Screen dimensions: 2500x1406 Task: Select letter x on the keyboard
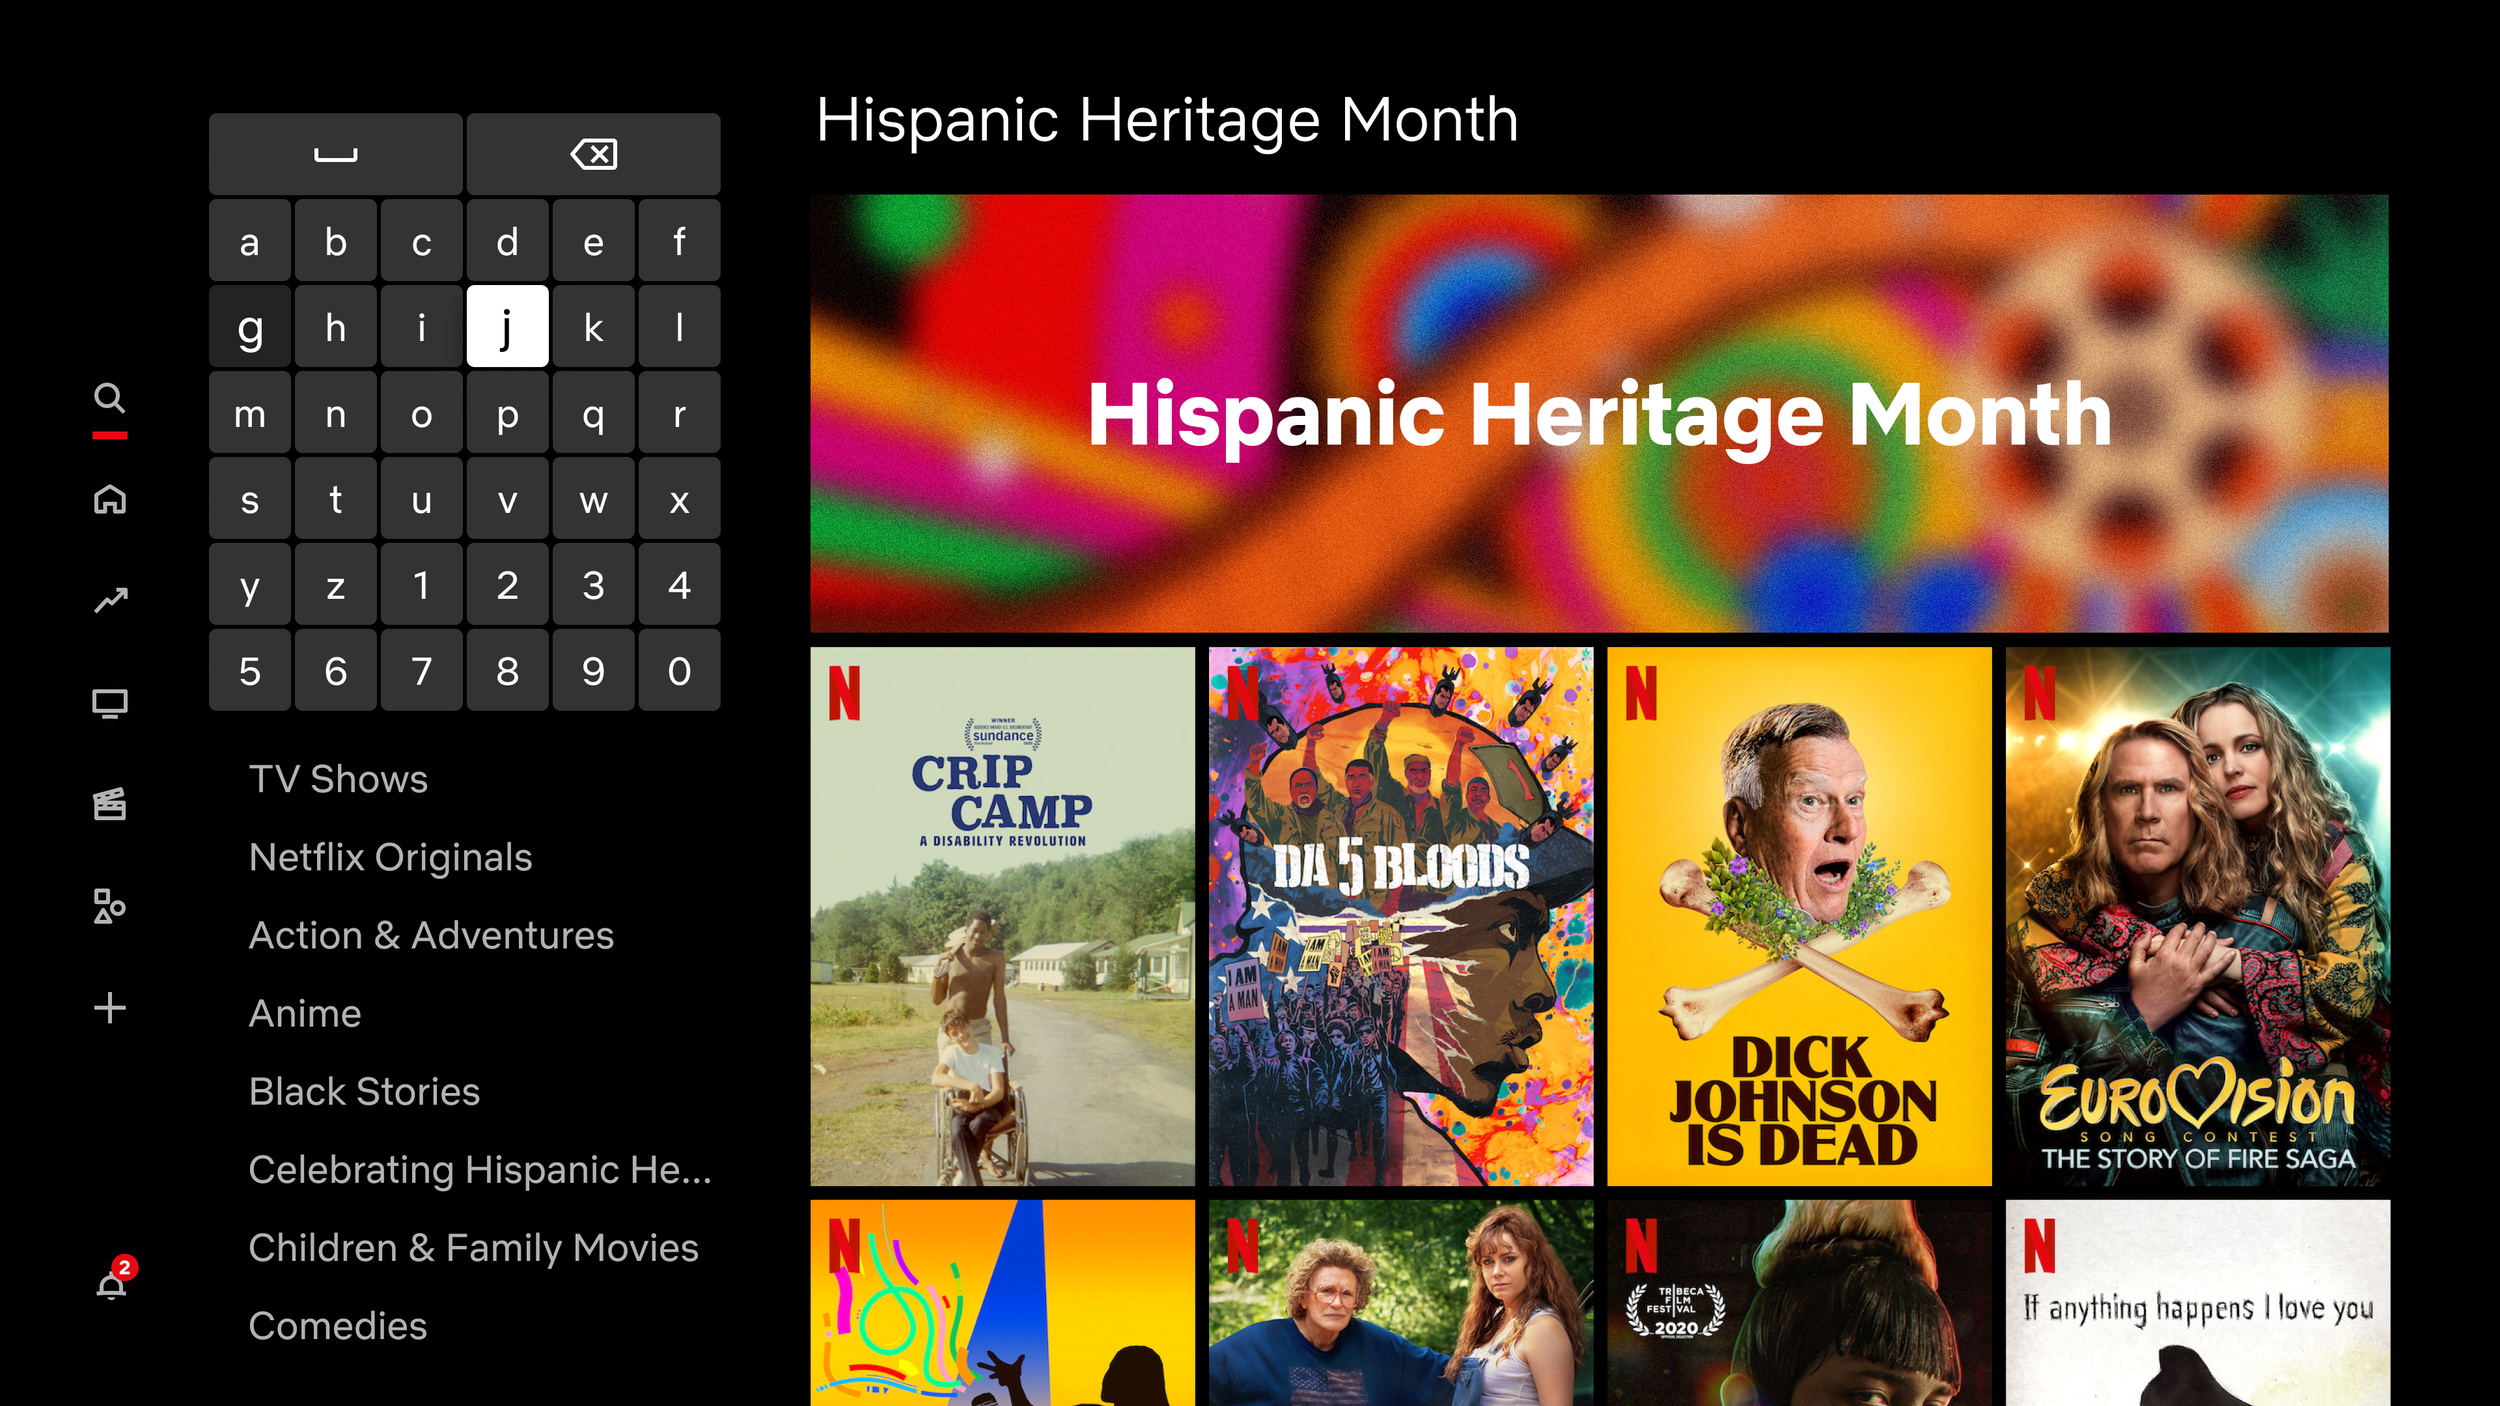[x=680, y=498]
